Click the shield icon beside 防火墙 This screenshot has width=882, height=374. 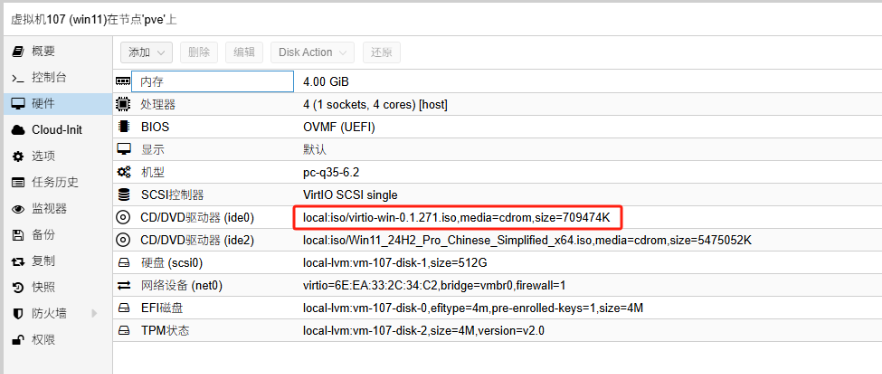tap(18, 313)
